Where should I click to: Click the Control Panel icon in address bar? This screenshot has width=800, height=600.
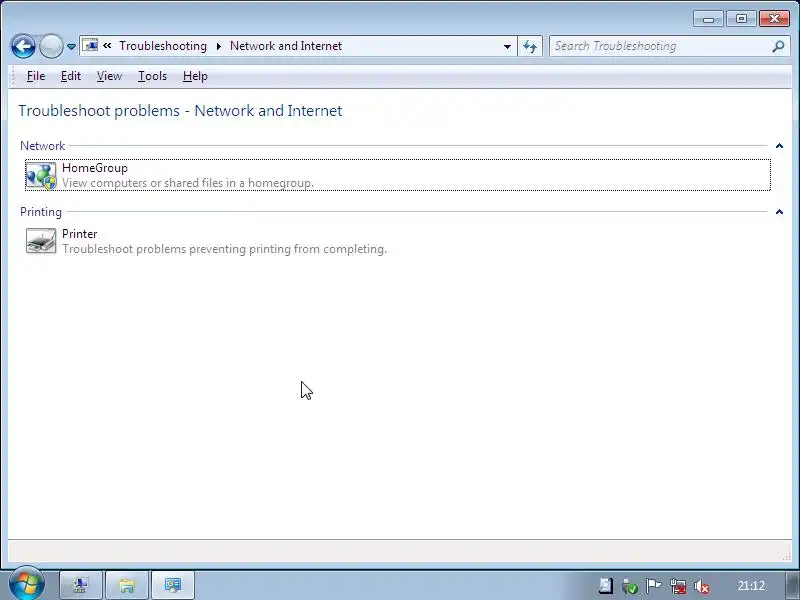[x=90, y=45]
